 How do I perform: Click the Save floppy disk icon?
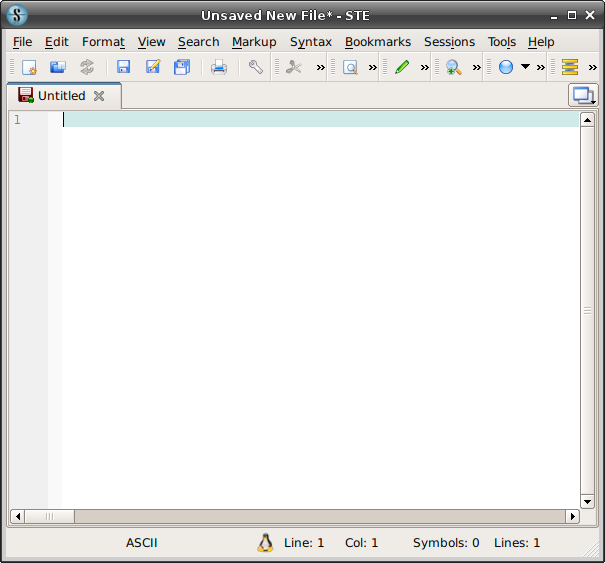(123, 67)
